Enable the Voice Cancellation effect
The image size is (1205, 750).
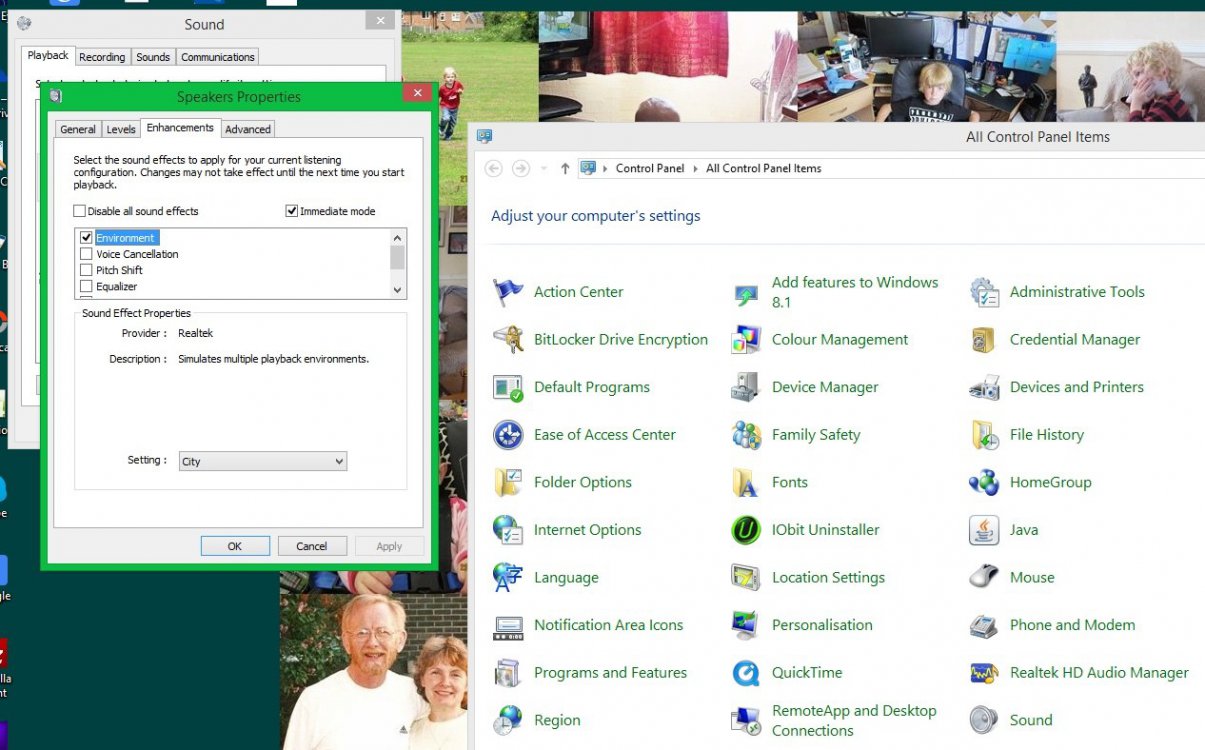(x=86, y=254)
